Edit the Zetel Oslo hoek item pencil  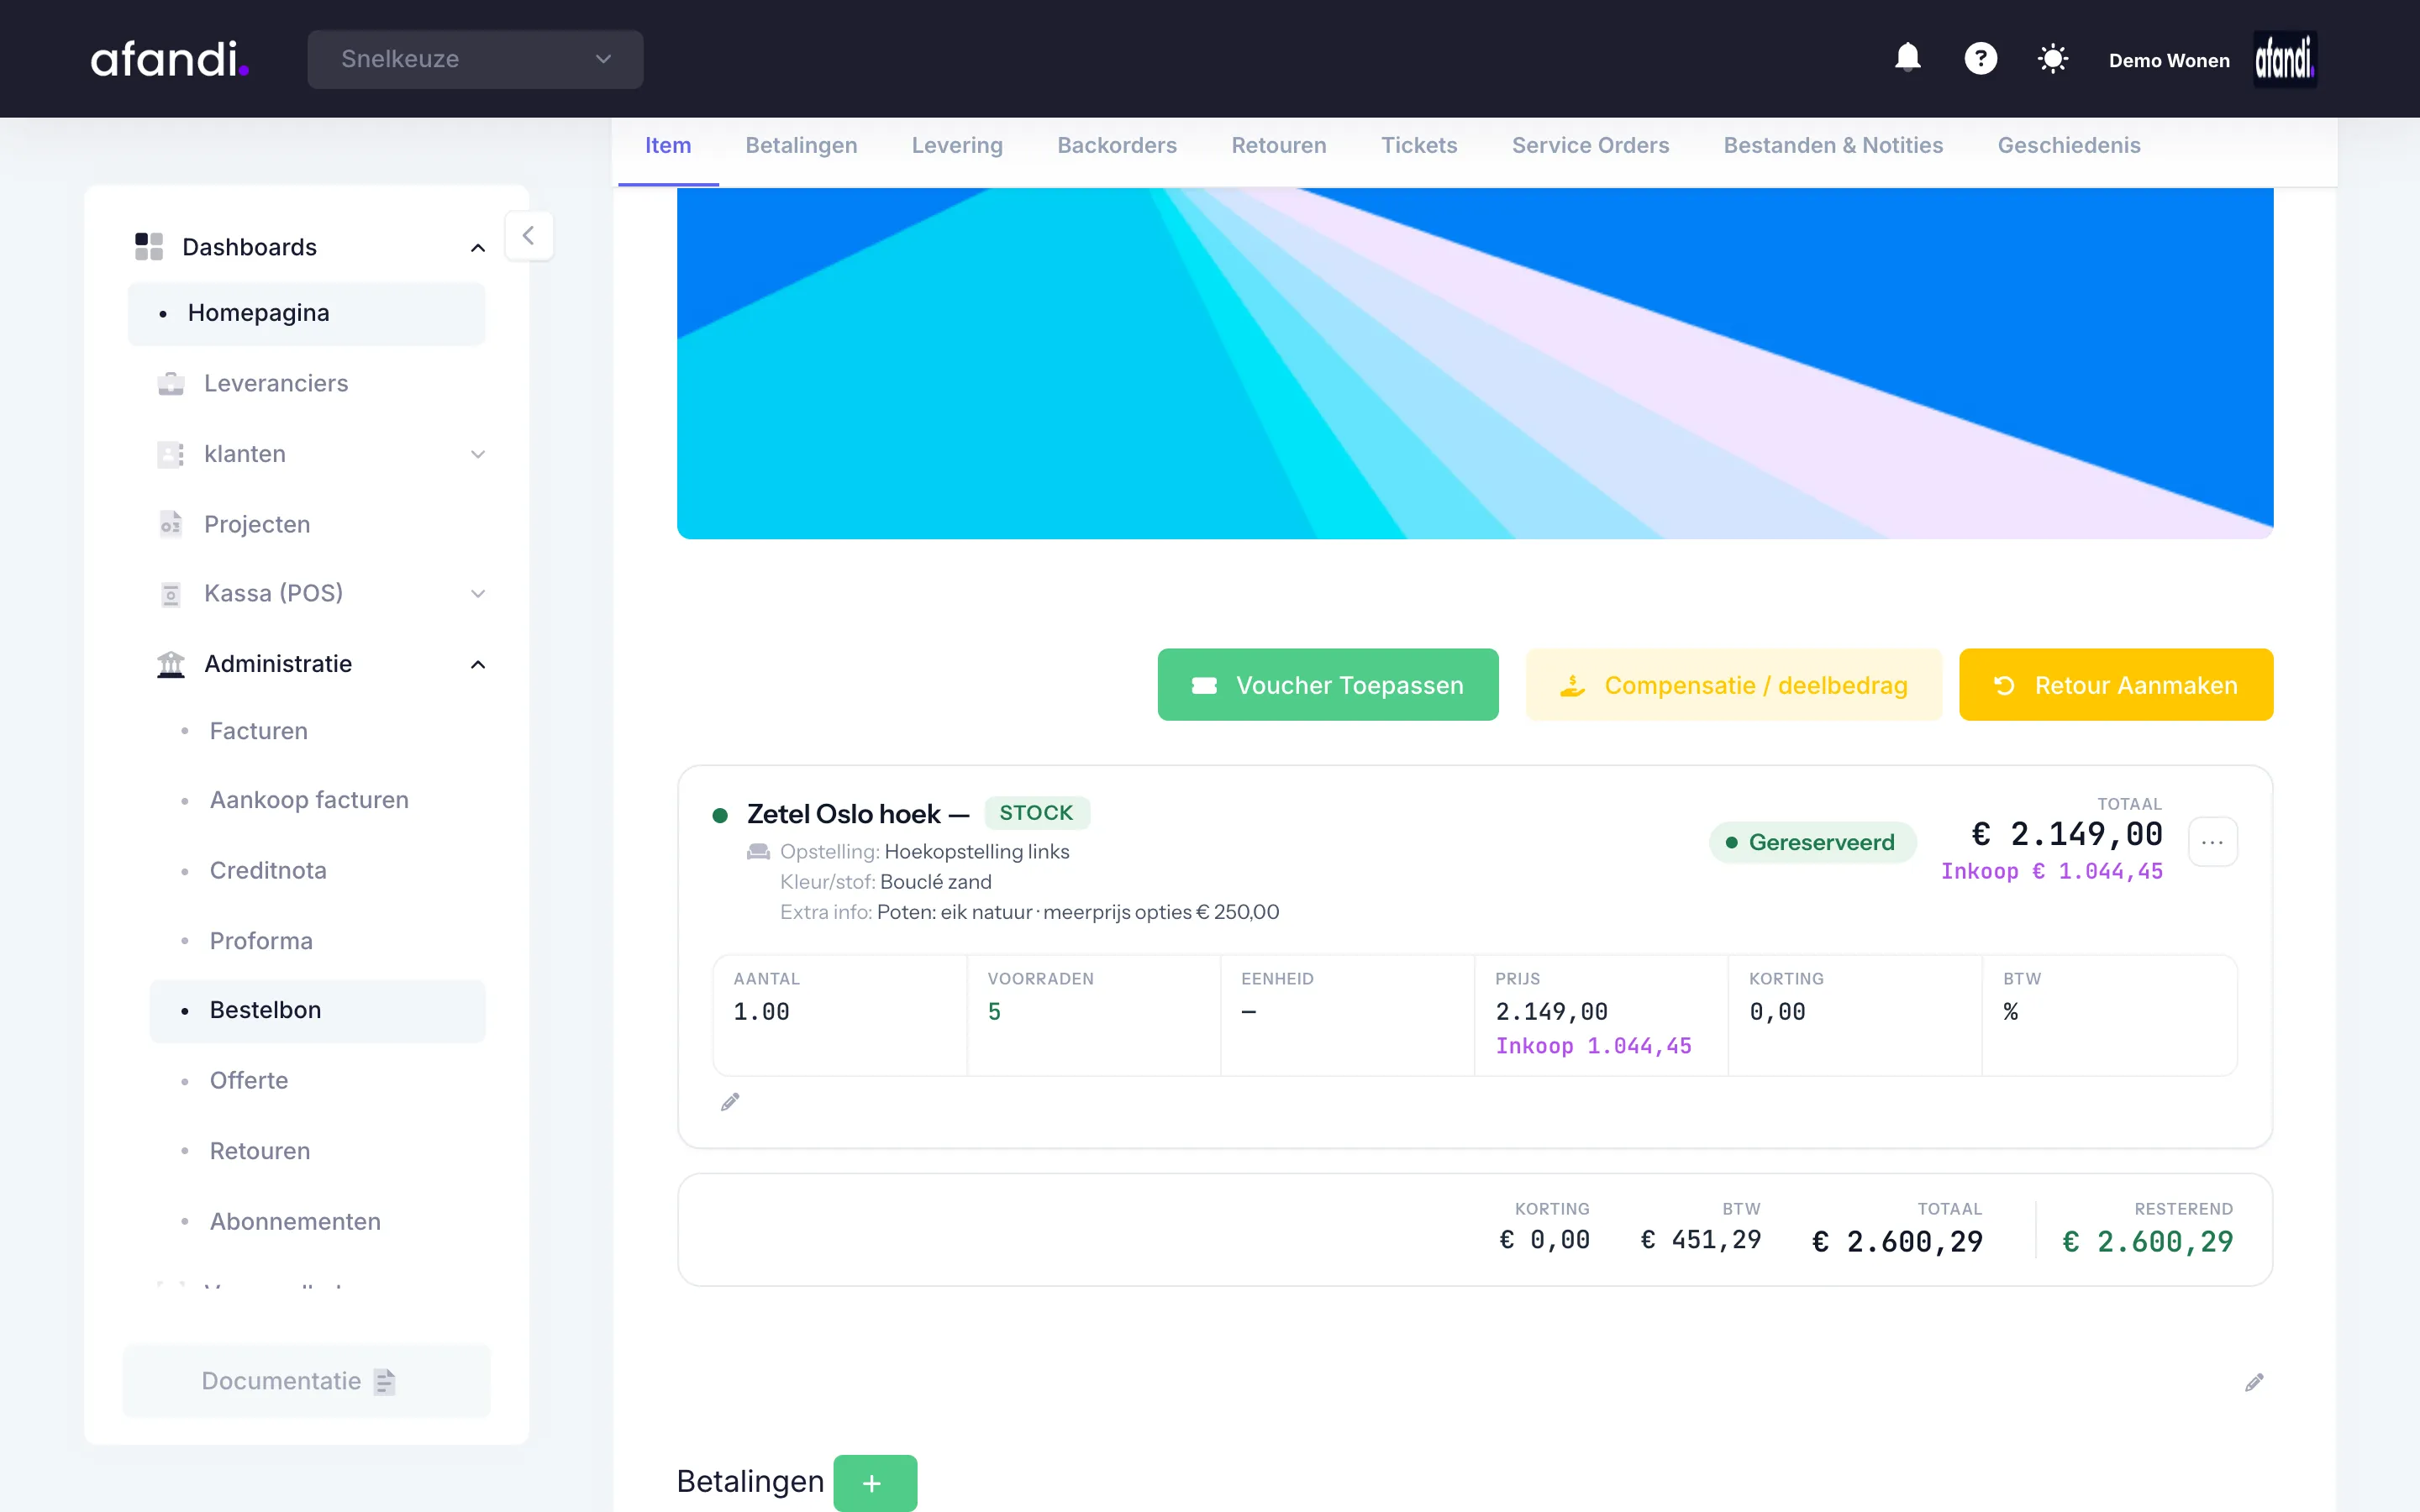coord(730,1102)
